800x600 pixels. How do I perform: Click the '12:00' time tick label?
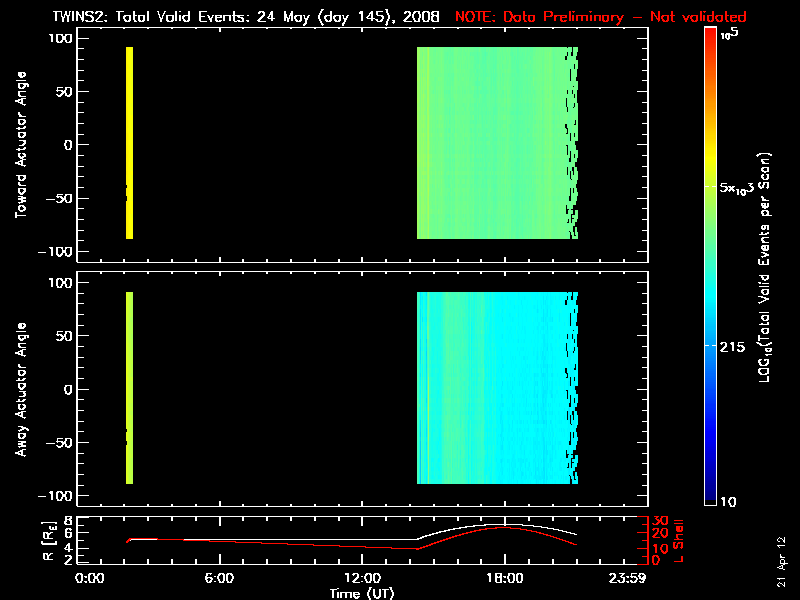click(362, 578)
